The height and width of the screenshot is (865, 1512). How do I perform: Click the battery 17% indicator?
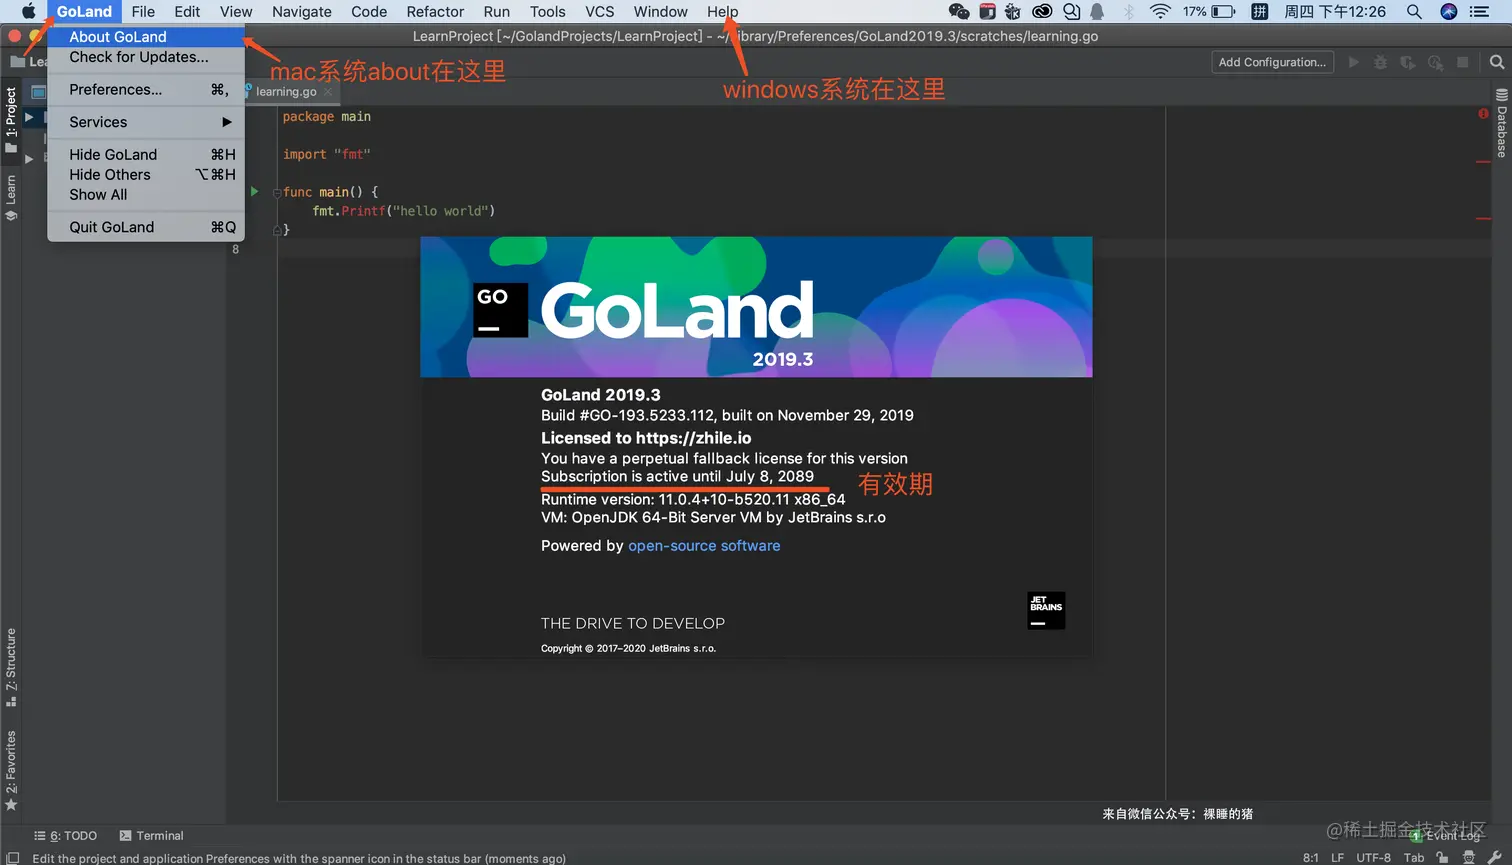pos(1208,12)
